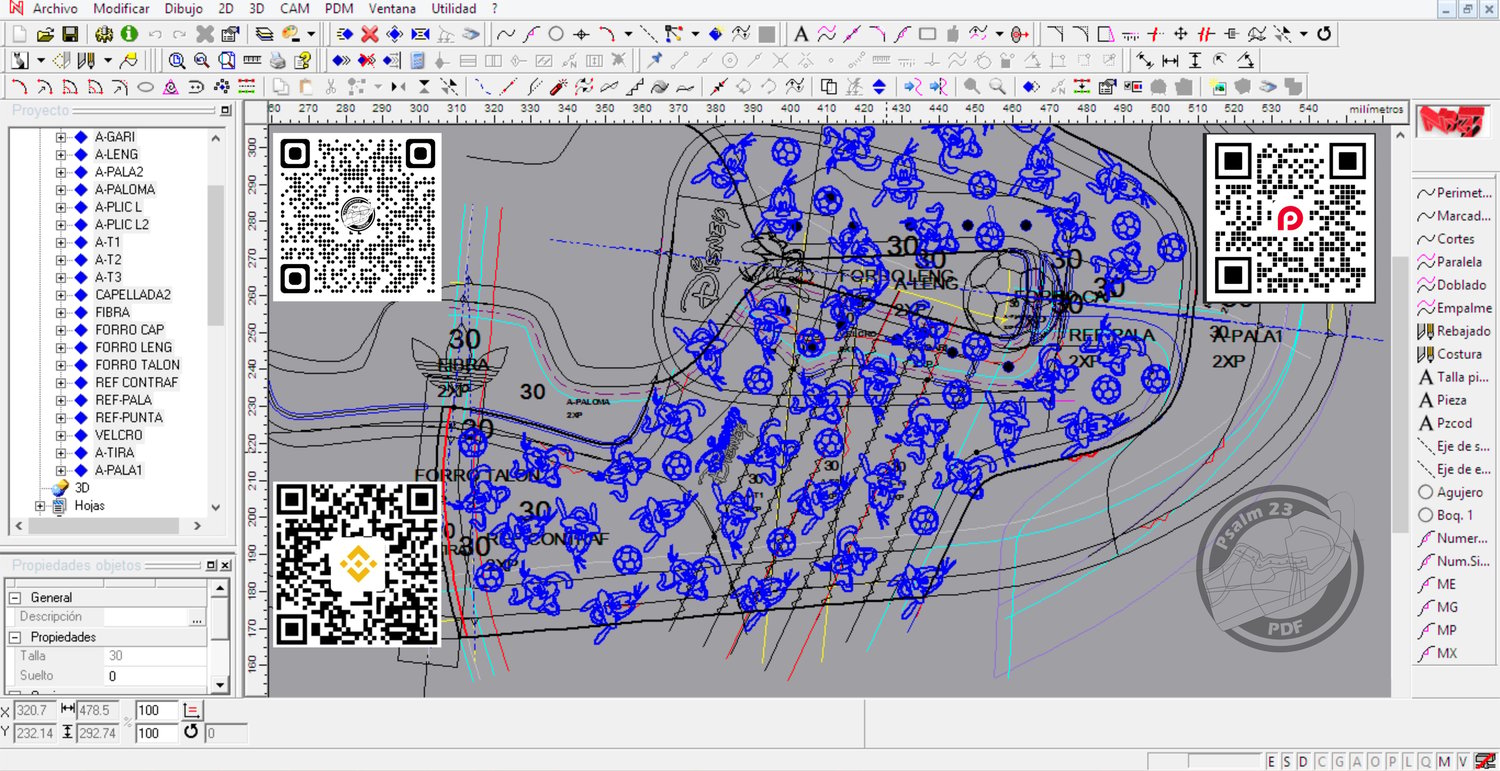1500x771 pixels.
Task: Expand the FIBRA tree node
Action: pyautogui.click(x=61, y=313)
